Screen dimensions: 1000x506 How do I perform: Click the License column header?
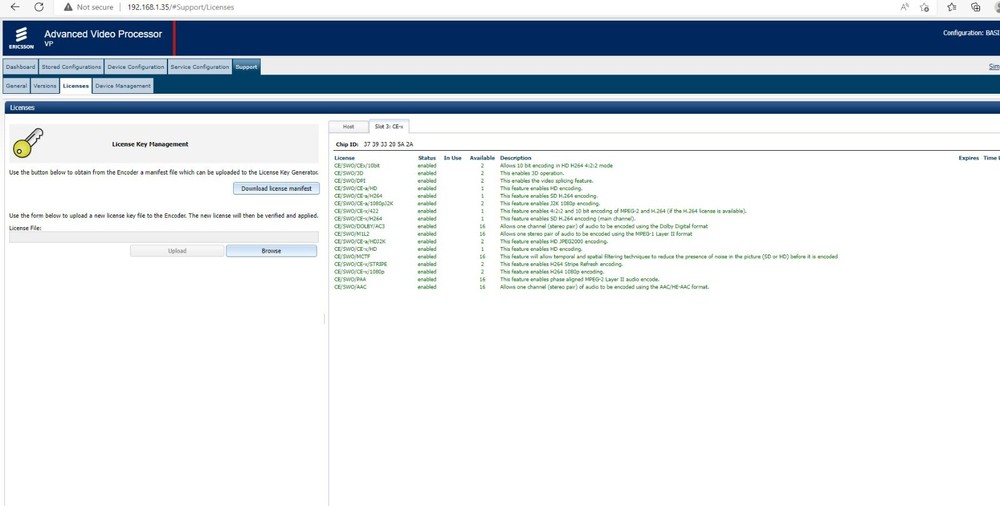pyautogui.click(x=344, y=158)
